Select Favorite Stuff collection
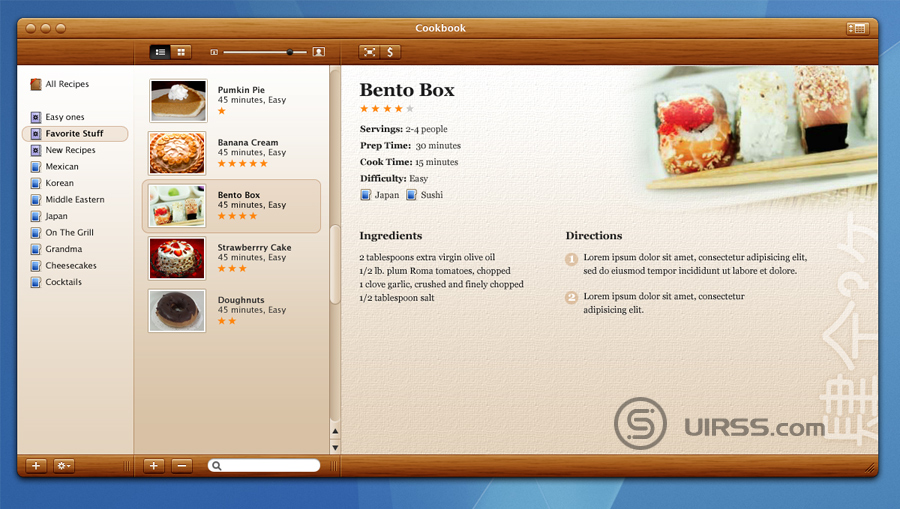This screenshot has width=900, height=509. 75,134
